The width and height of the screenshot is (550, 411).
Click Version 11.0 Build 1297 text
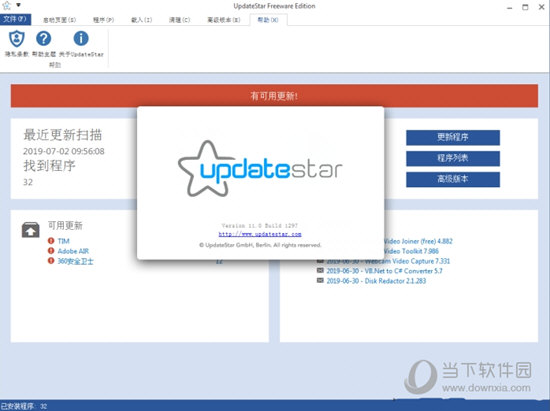[x=260, y=225]
